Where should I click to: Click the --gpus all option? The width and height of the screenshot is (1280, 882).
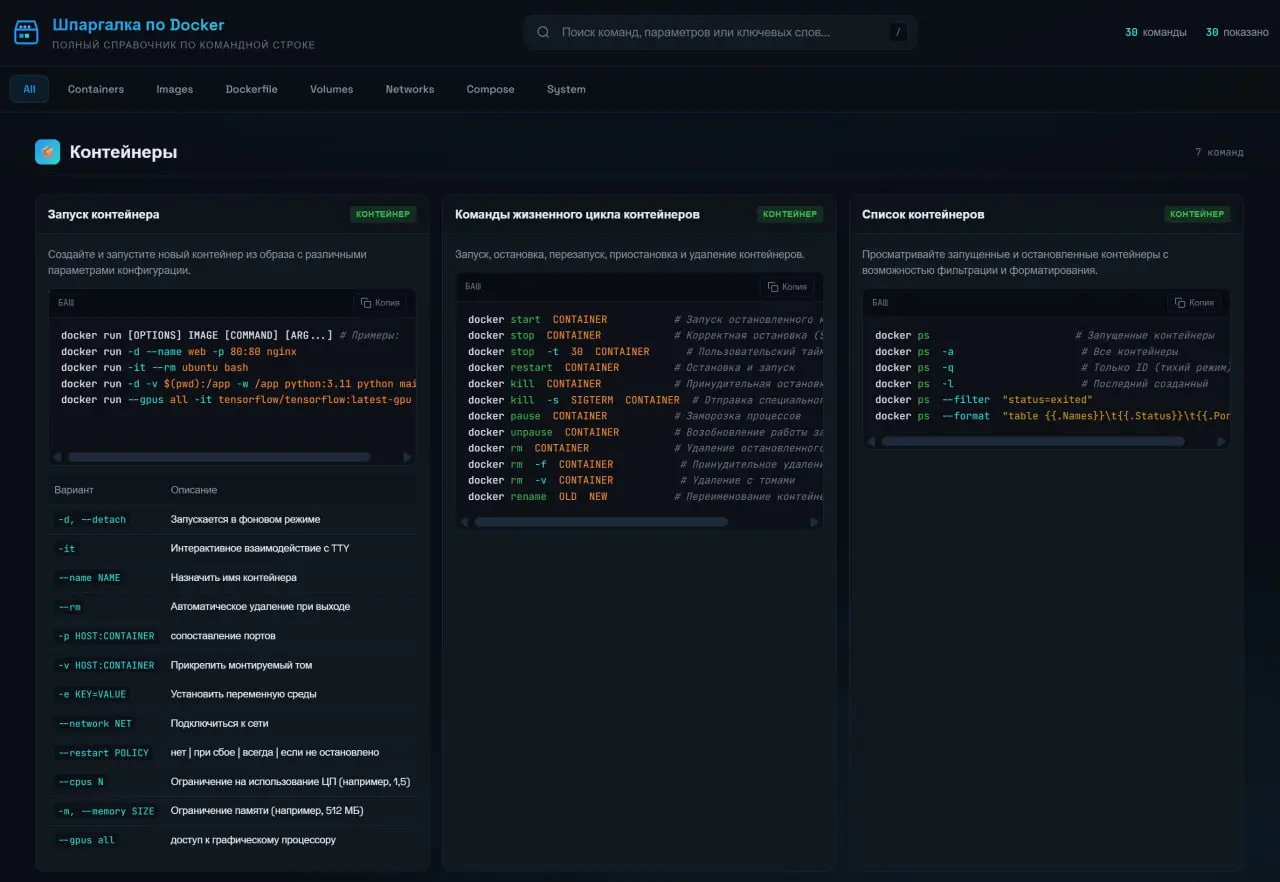coord(86,840)
